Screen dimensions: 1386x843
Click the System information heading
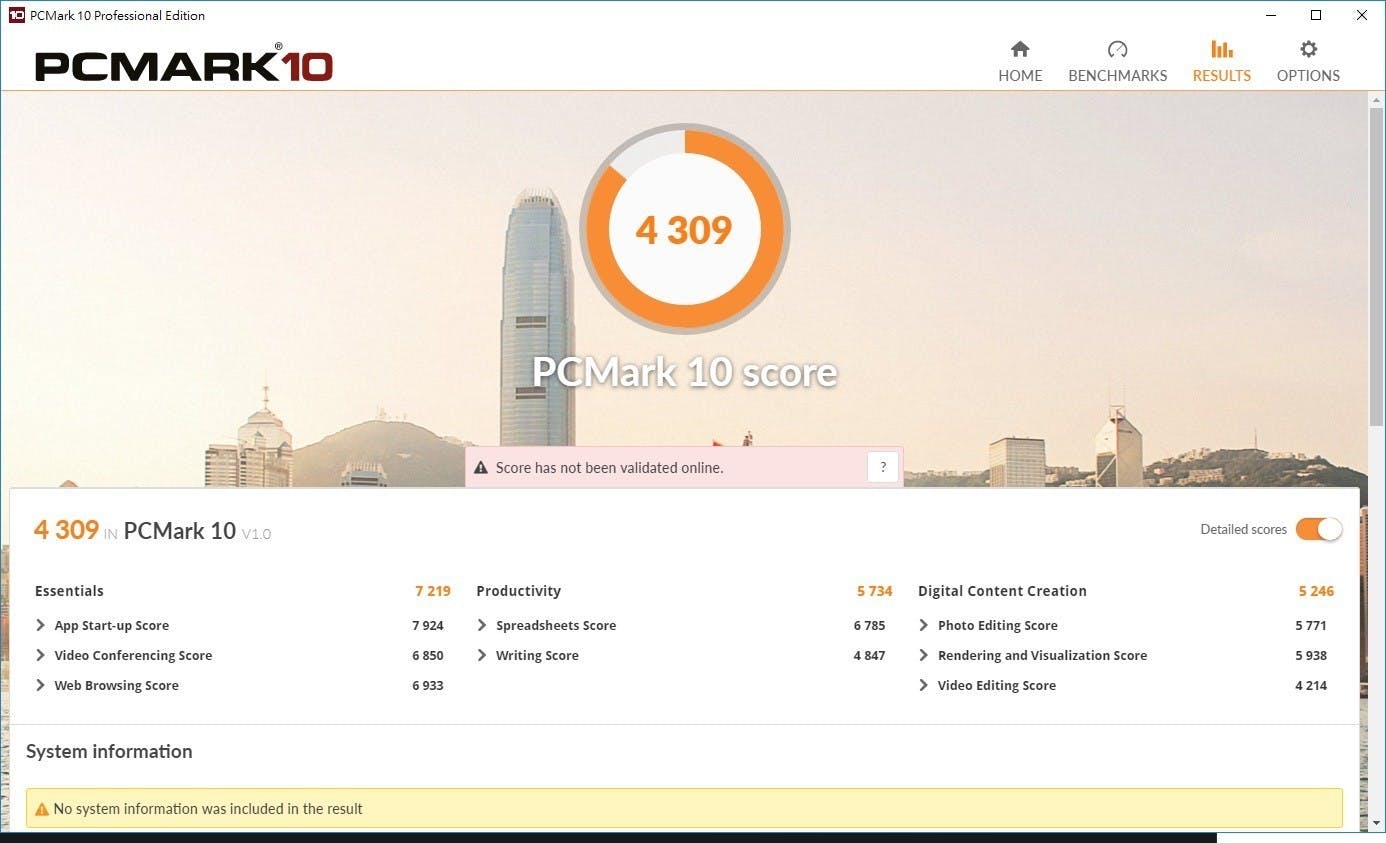click(109, 751)
